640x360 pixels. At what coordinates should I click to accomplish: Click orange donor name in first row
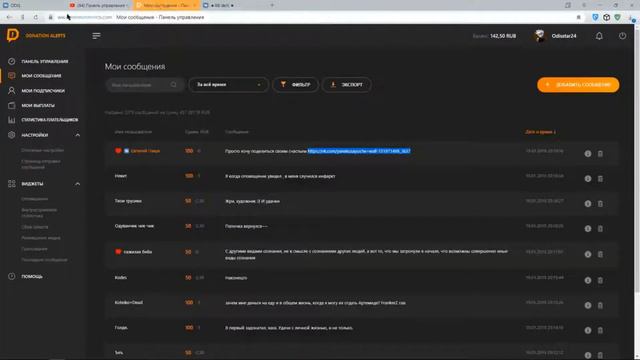[x=145, y=151]
